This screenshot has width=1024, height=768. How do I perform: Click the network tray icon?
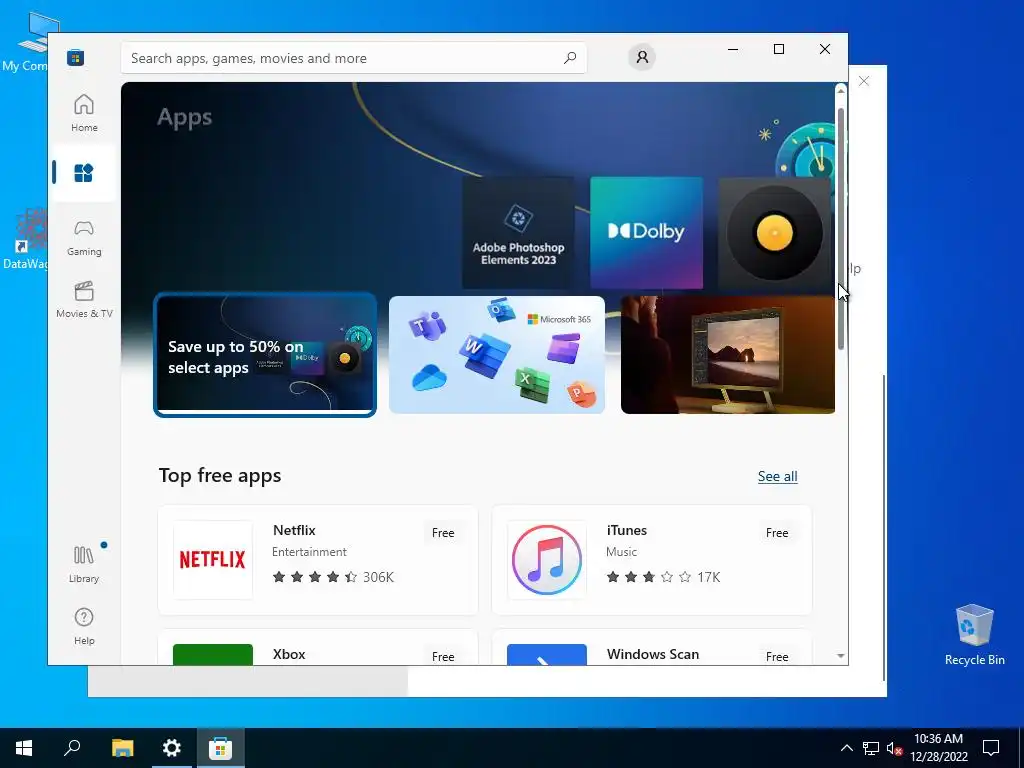[870, 748]
